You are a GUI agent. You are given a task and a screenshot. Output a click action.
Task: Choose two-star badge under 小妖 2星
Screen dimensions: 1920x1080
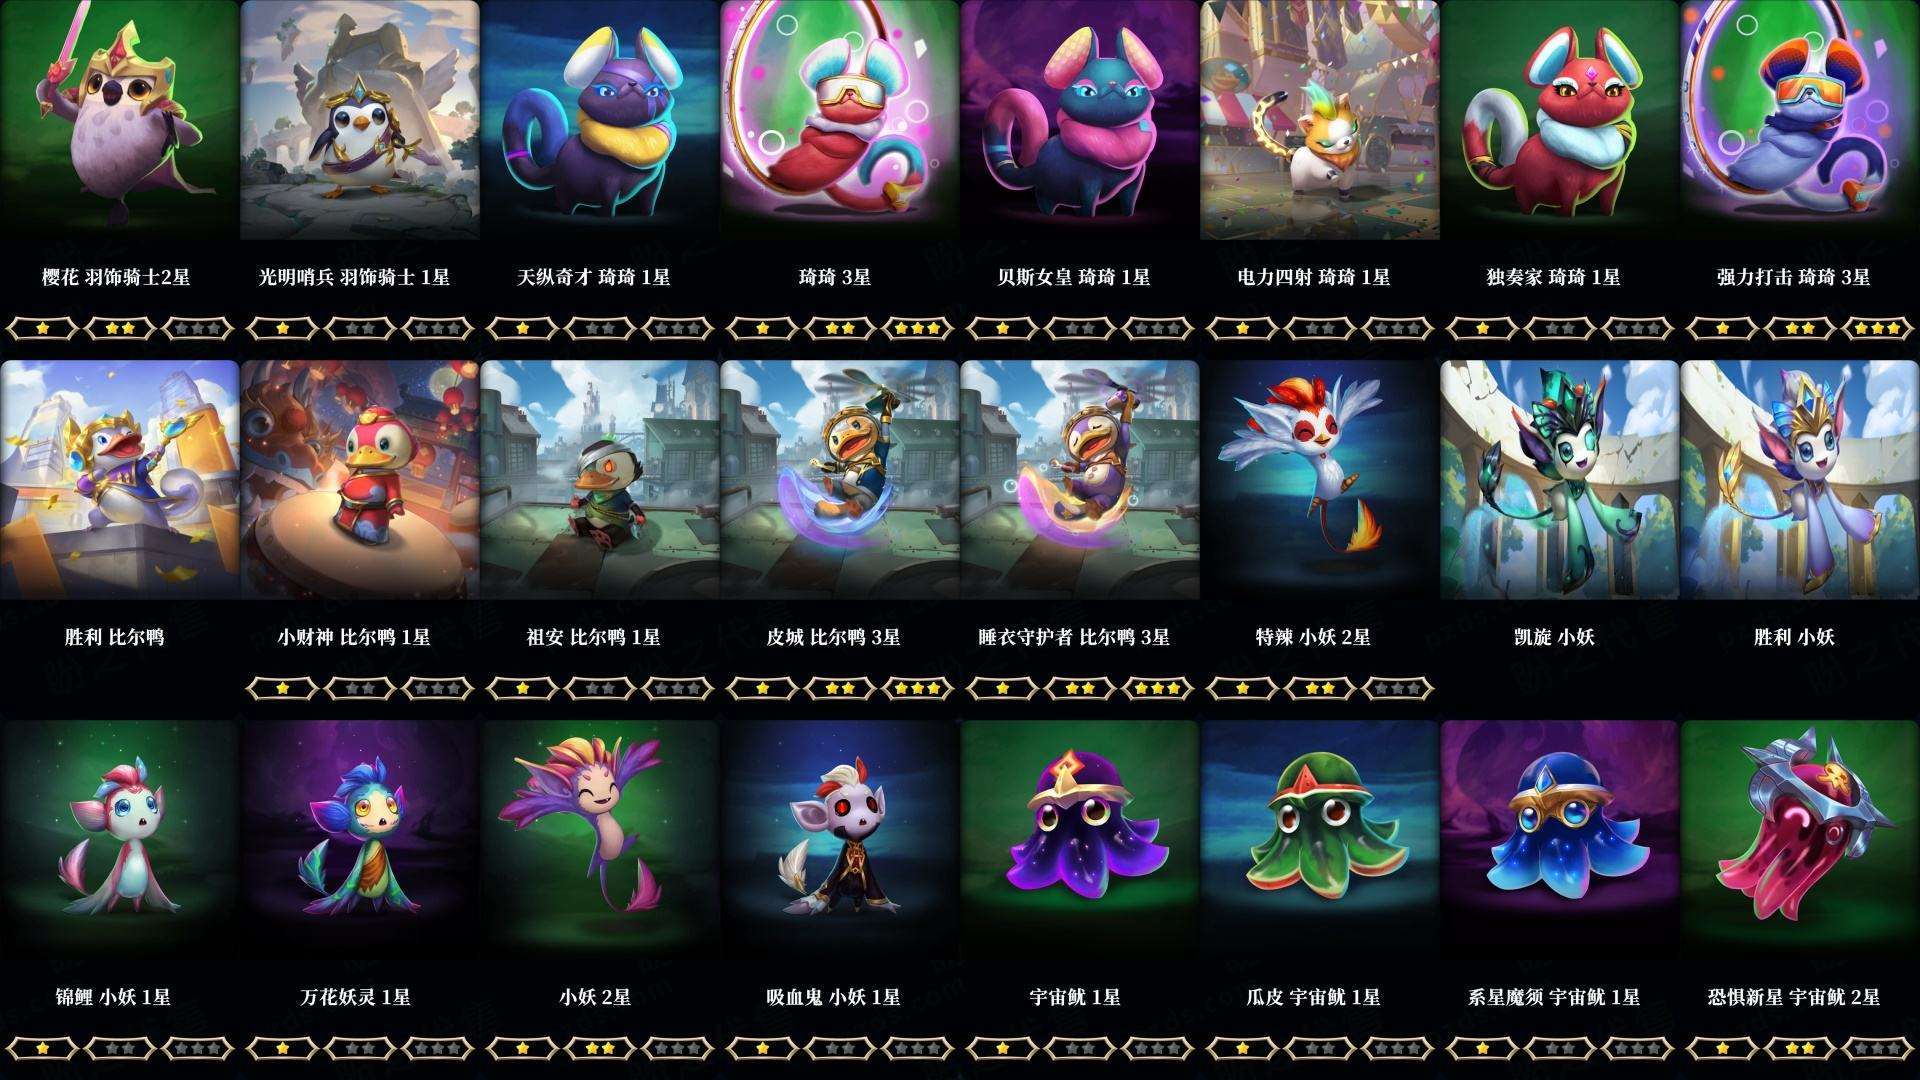pyautogui.click(x=600, y=1048)
